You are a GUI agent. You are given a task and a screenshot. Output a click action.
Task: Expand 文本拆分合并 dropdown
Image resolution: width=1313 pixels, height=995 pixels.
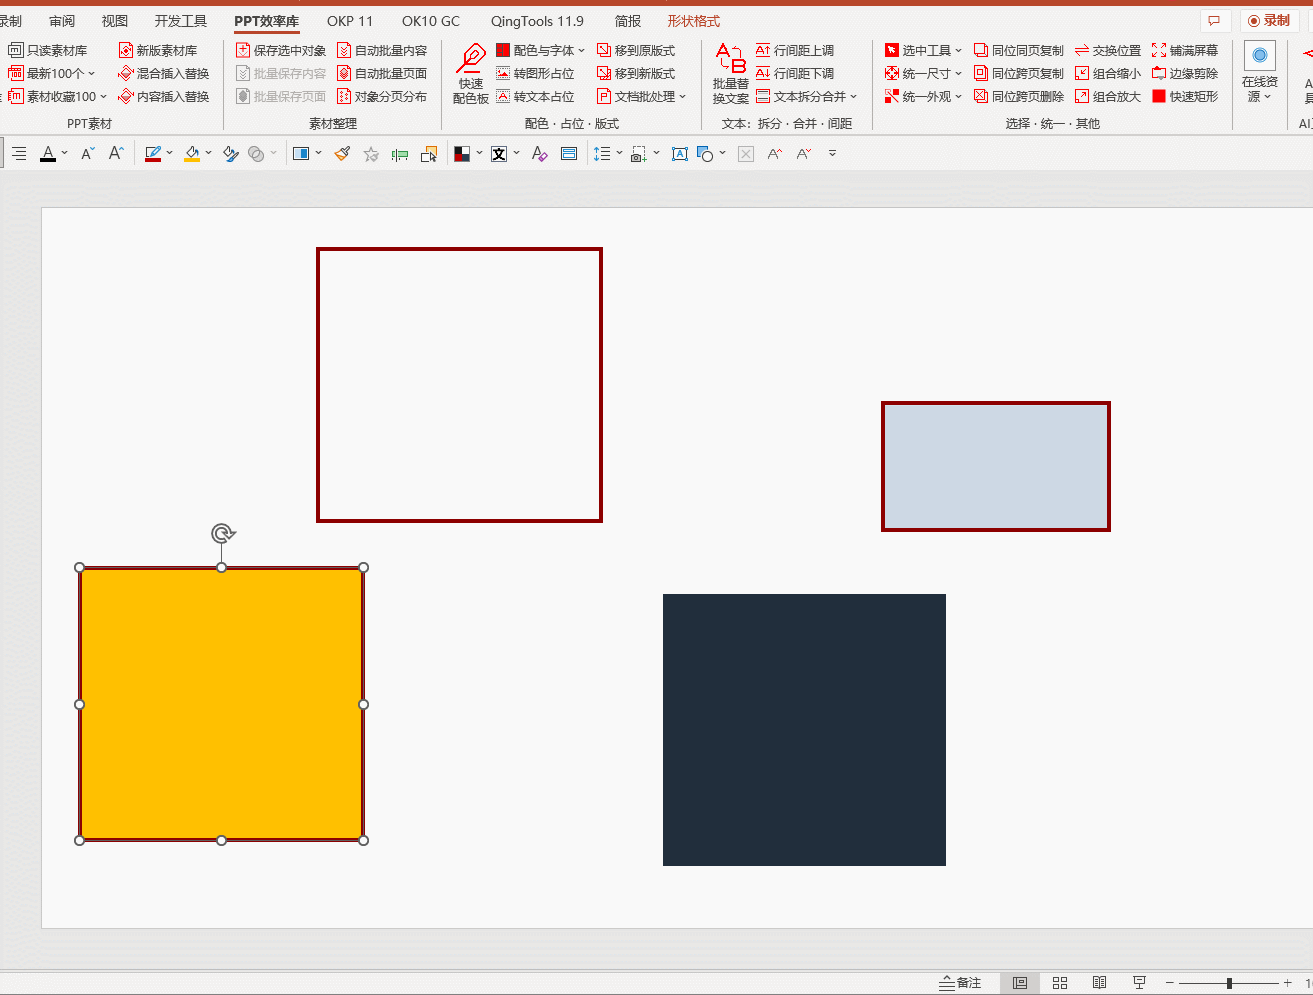[x=853, y=96]
